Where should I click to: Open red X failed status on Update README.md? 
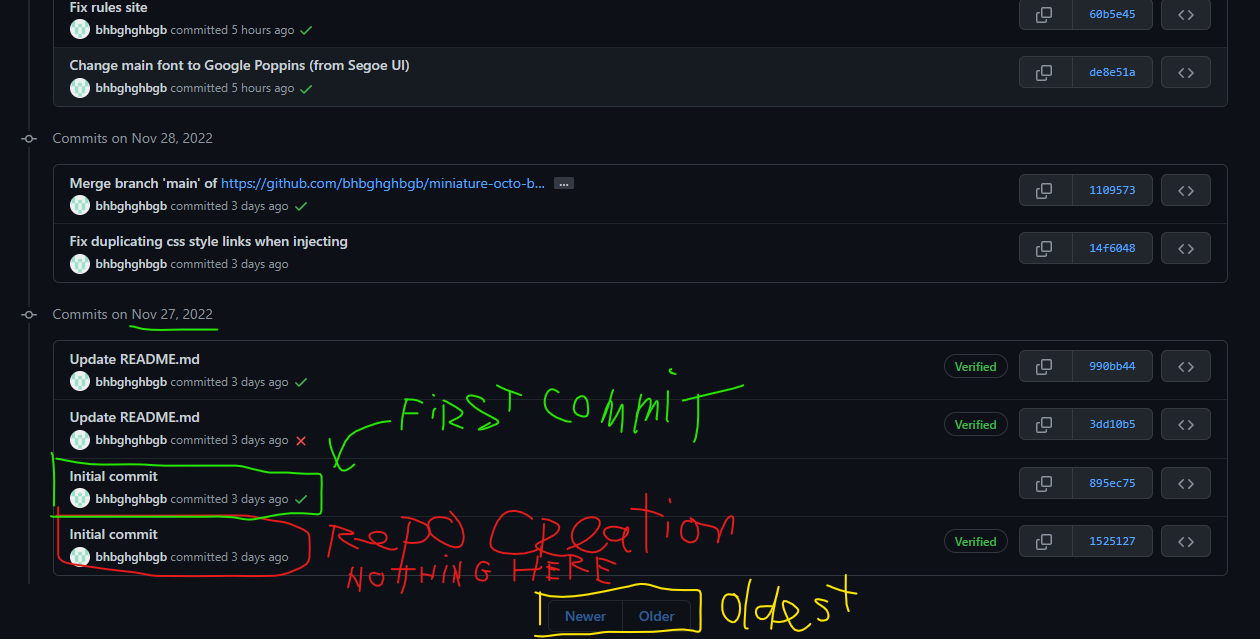301,440
